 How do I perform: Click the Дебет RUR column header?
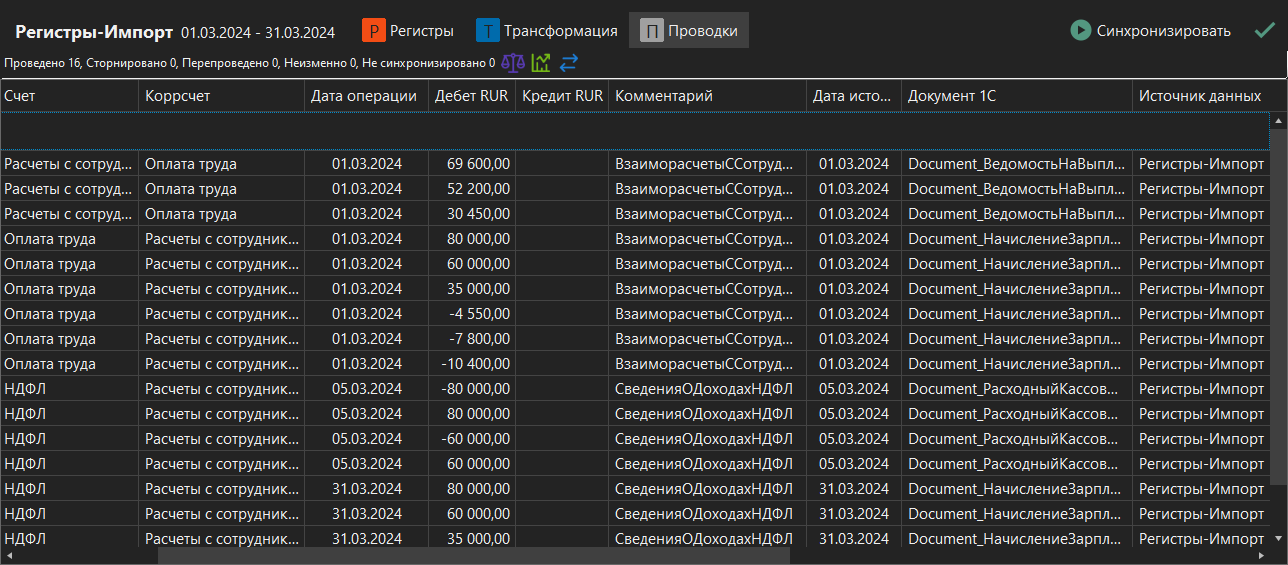pyautogui.click(x=471, y=96)
